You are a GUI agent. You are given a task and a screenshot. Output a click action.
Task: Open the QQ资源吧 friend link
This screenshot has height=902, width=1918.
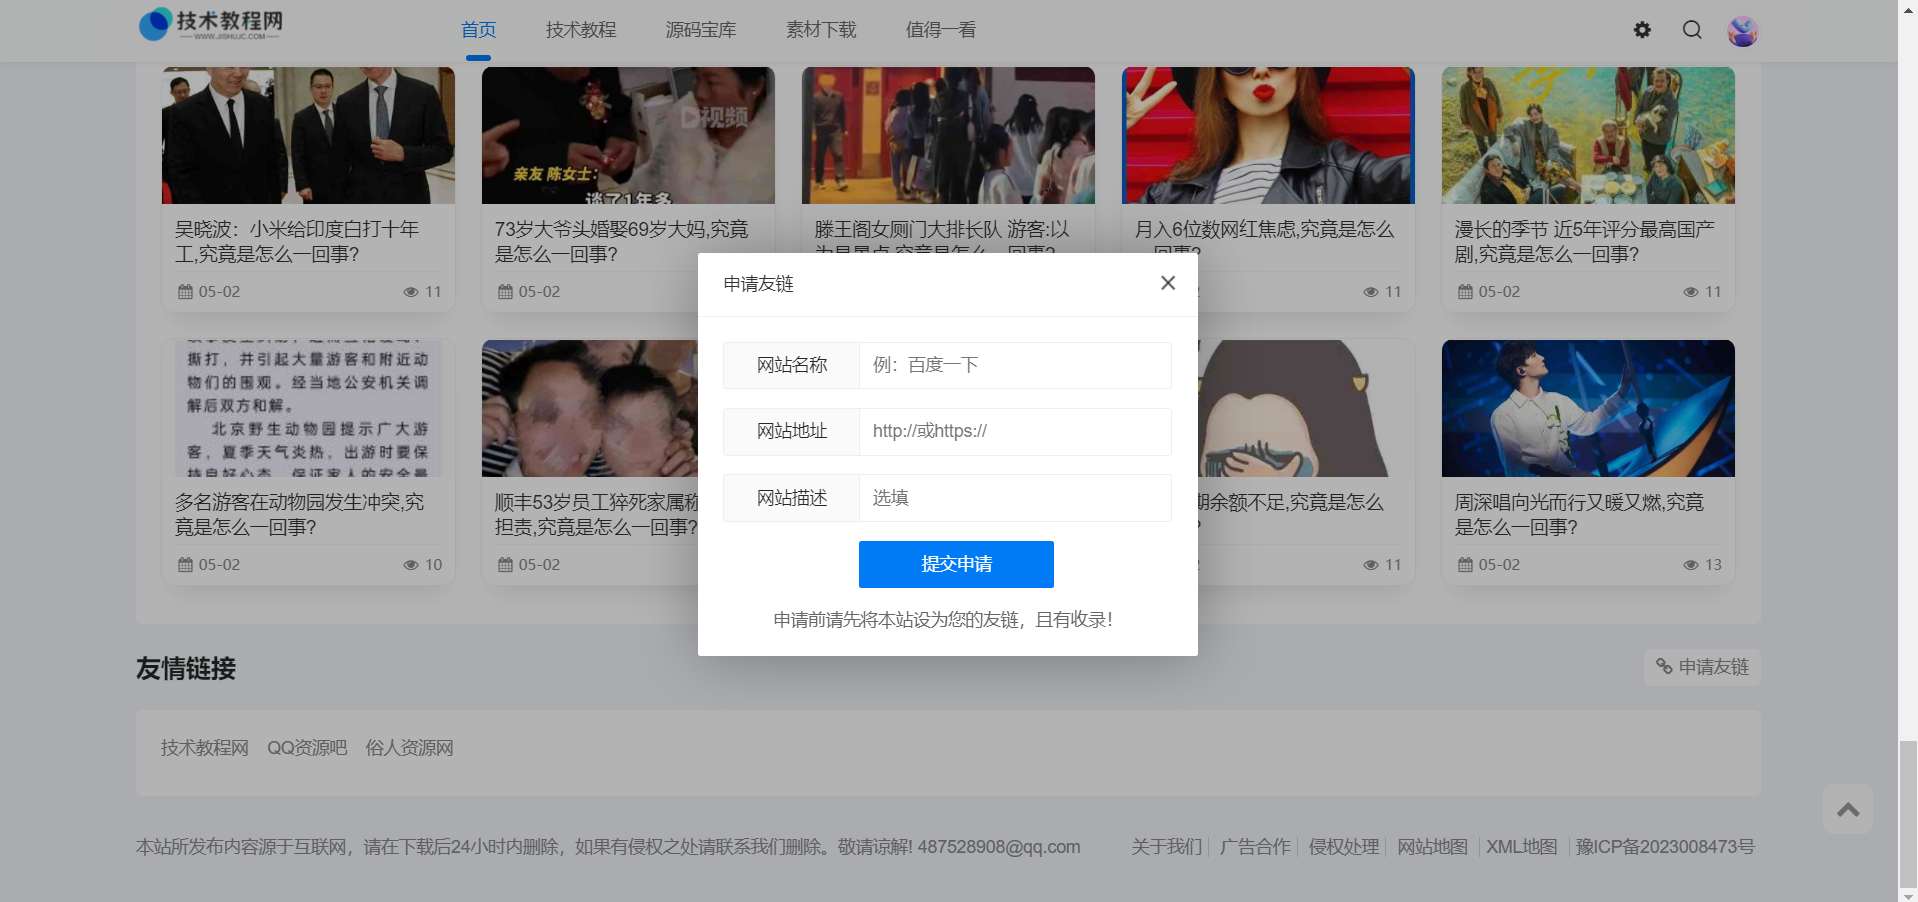coord(307,748)
